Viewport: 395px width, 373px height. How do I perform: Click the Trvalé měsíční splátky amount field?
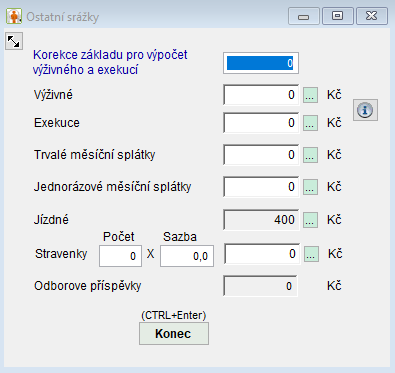(261, 155)
